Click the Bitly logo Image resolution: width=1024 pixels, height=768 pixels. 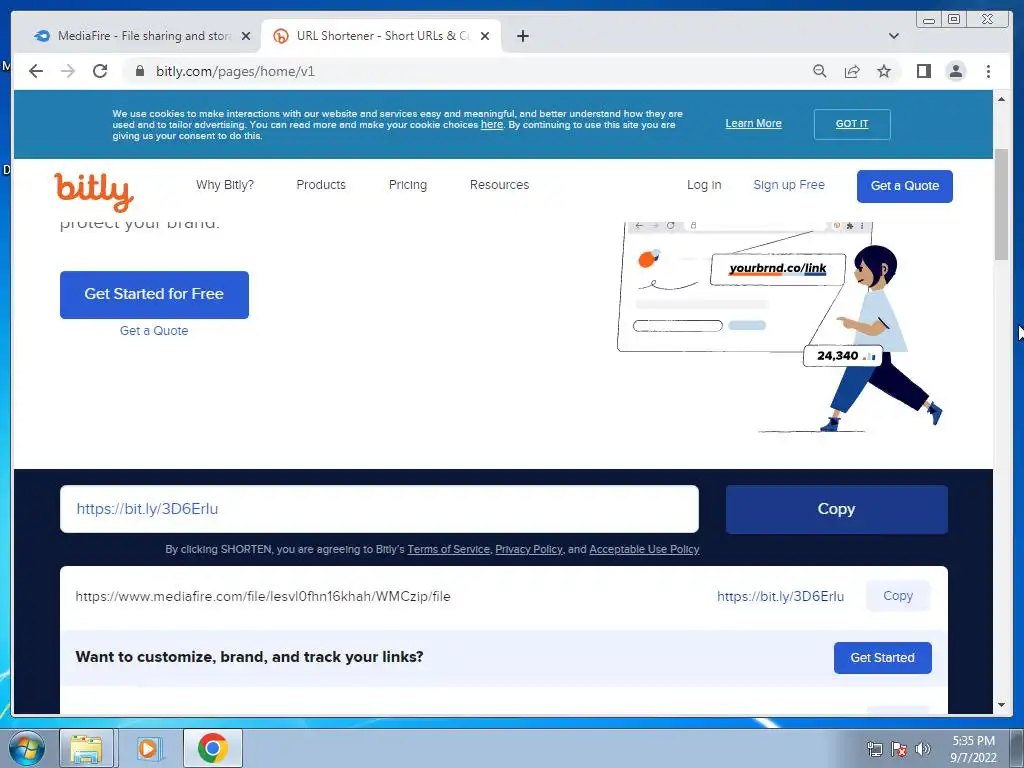click(94, 192)
